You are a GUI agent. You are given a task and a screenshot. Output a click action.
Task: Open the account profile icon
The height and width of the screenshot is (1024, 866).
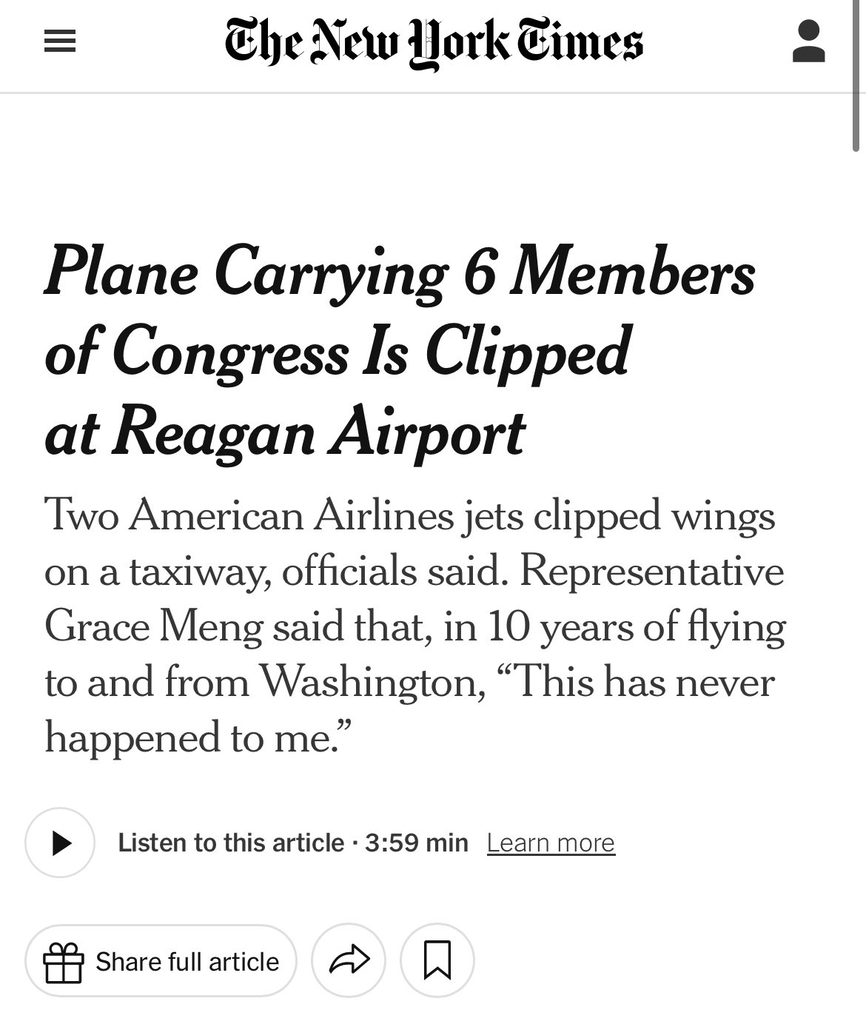click(809, 41)
